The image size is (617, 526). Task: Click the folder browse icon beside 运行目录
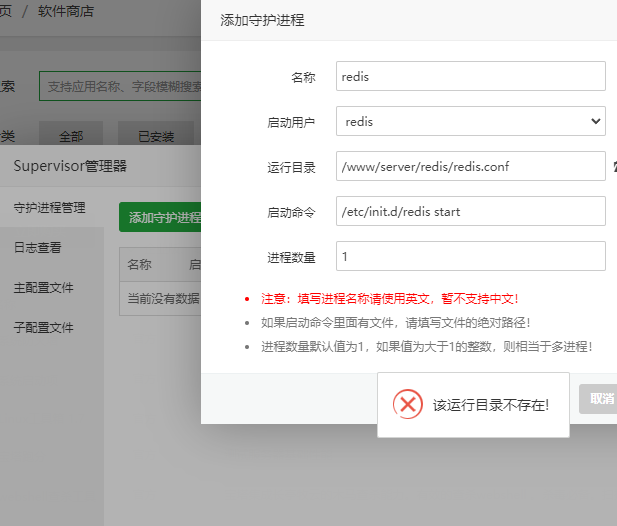[x=613, y=166]
